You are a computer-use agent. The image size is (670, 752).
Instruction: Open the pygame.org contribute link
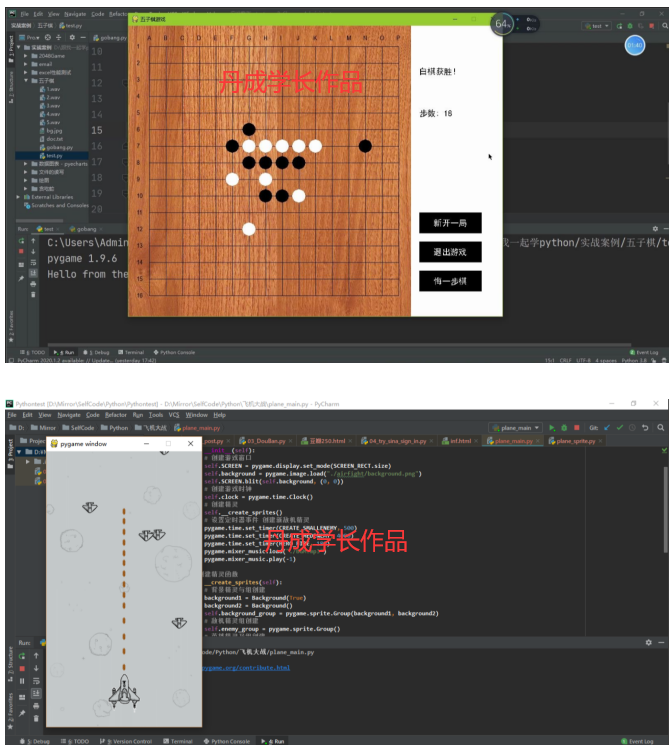[246, 668]
